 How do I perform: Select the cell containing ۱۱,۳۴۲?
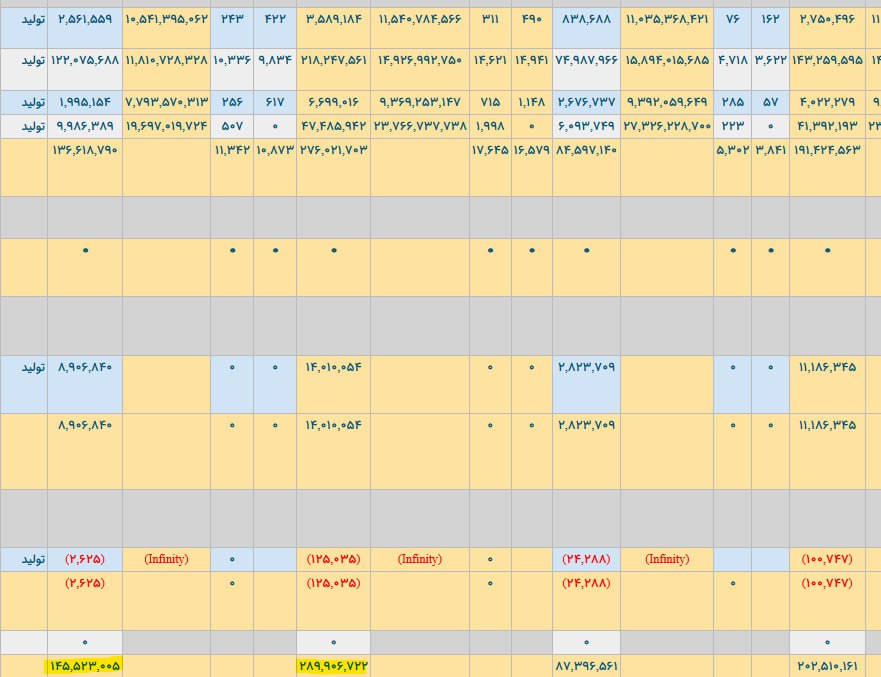[232, 151]
